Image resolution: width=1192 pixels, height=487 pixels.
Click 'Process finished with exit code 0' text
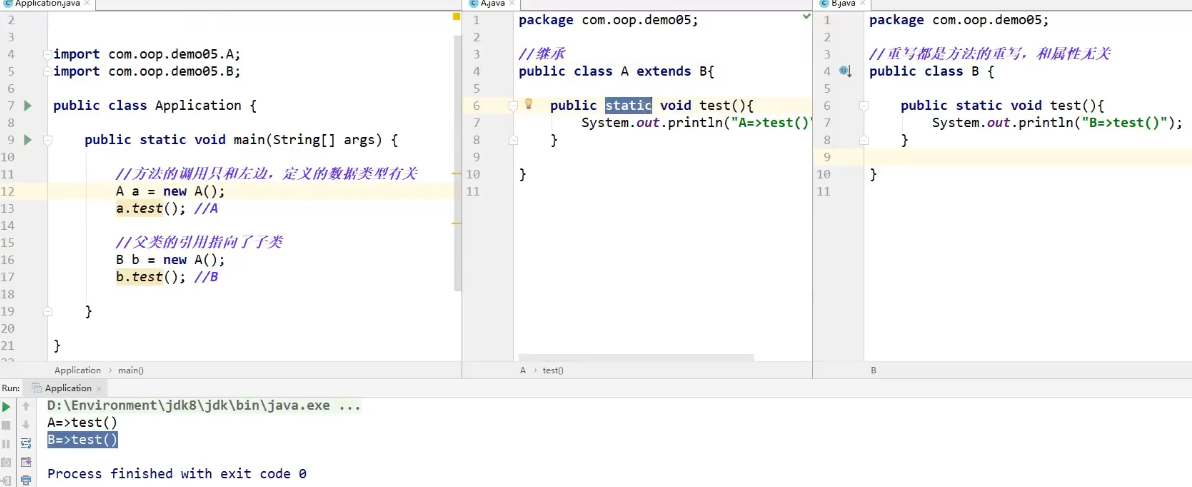[177, 473]
